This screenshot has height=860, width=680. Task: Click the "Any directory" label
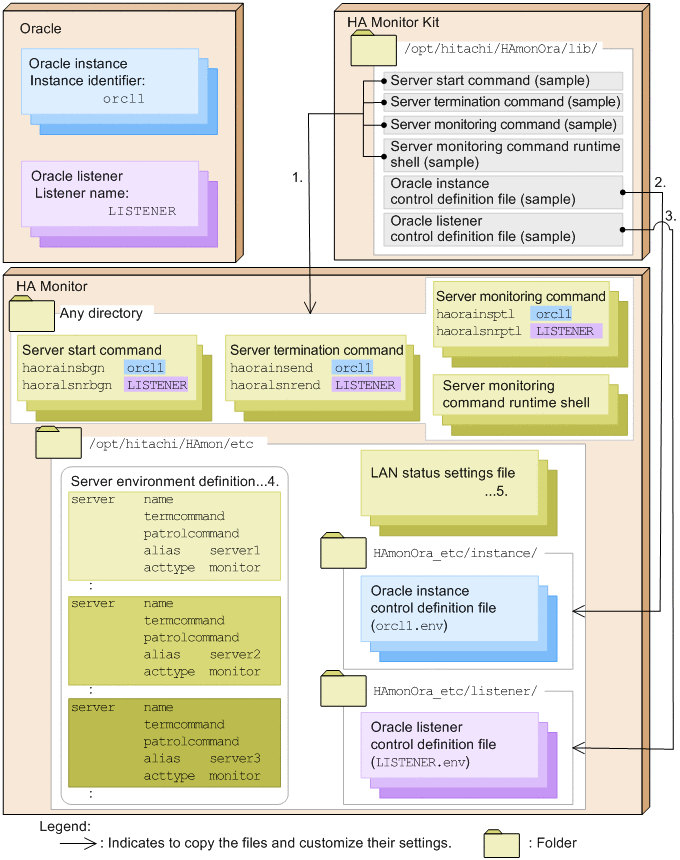[101, 313]
